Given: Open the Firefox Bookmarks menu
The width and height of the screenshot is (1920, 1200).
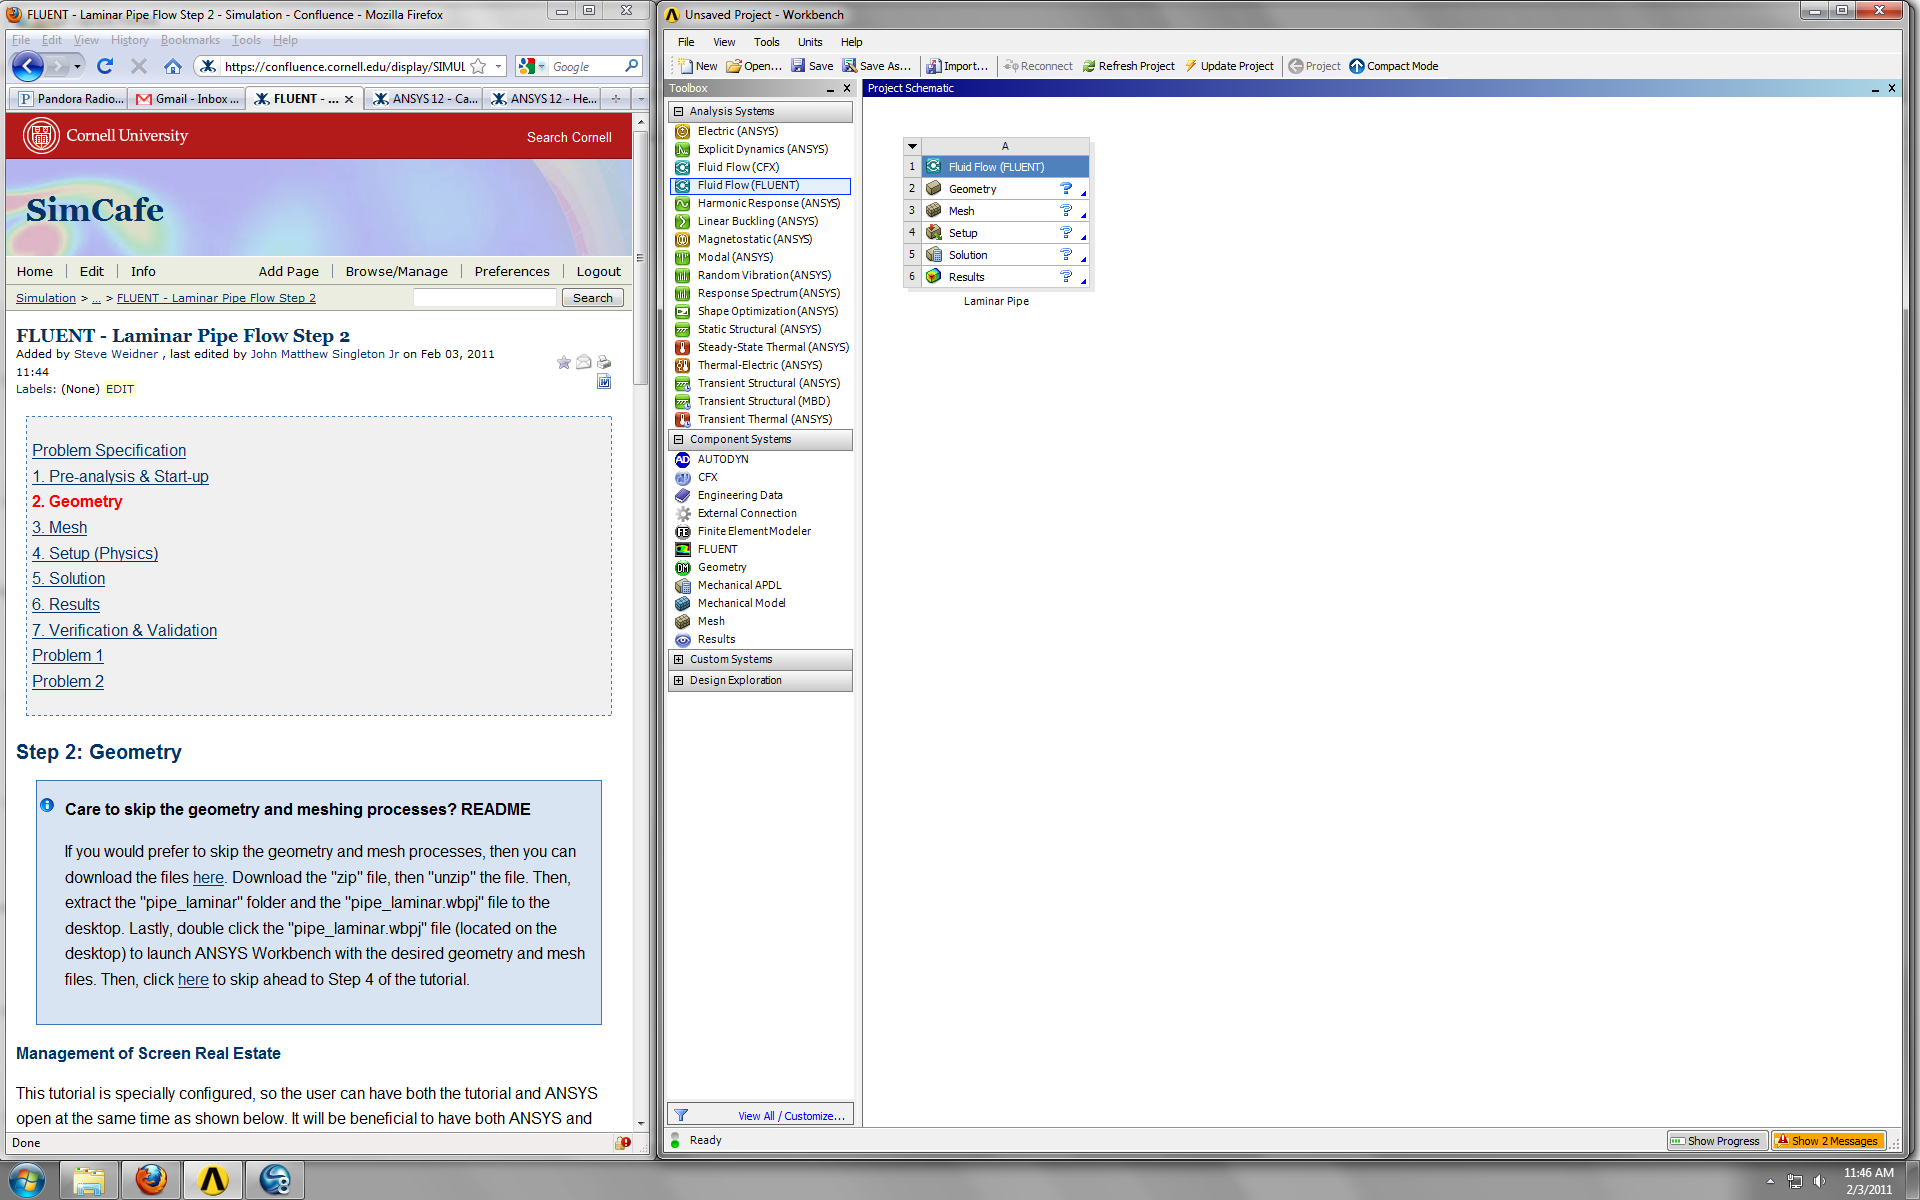Looking at the screenshot, I should (190, 40).
